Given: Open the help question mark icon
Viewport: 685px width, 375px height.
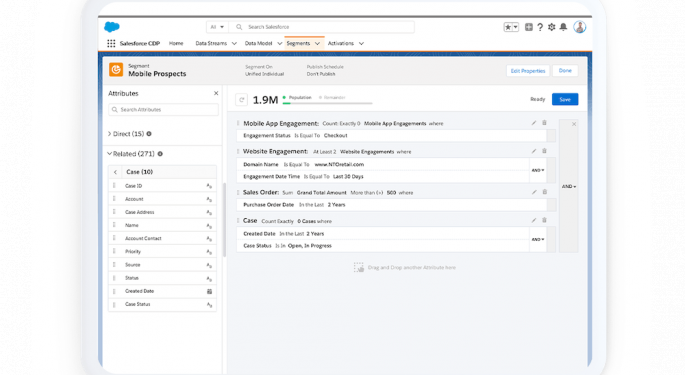Looking at the screenshot, I should [x=540, y=27].
